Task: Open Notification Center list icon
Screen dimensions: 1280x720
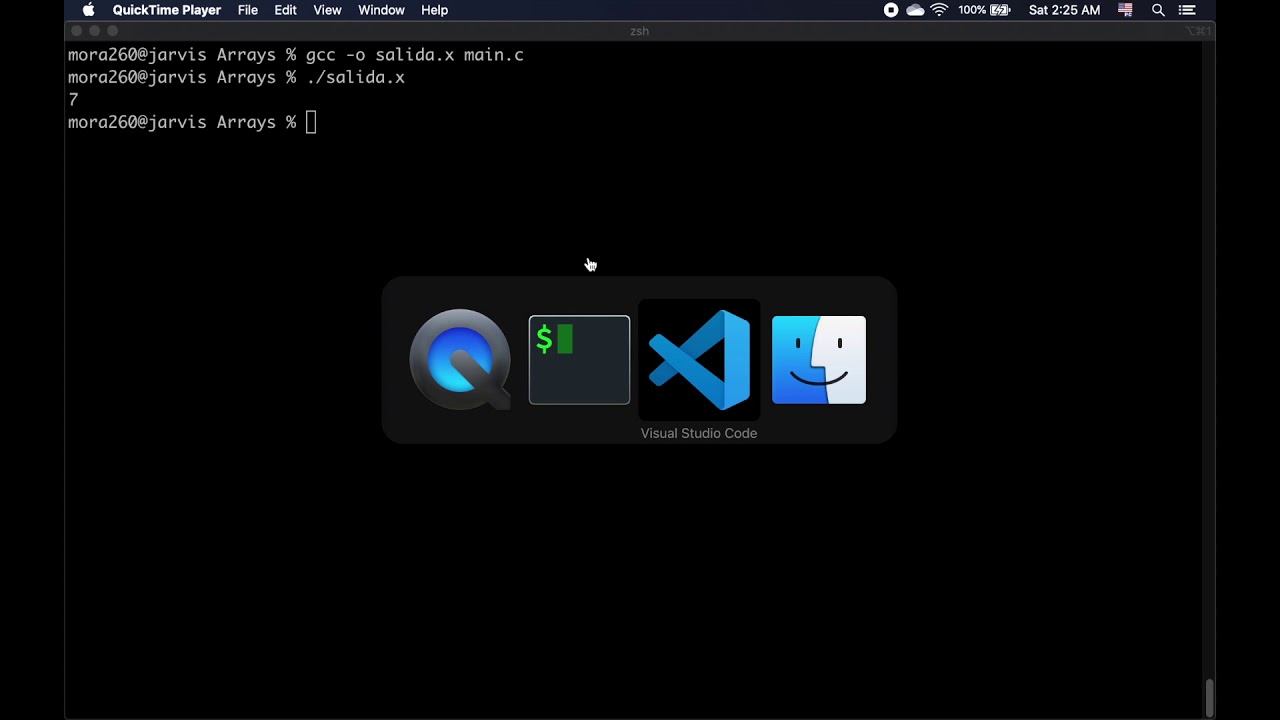Action: 1187,10
